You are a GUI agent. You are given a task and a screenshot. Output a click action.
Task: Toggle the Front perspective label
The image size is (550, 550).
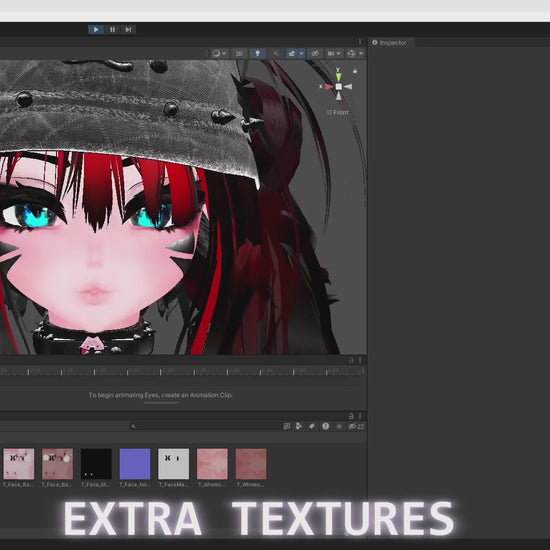pyautogui.click(x=338, y=112)
